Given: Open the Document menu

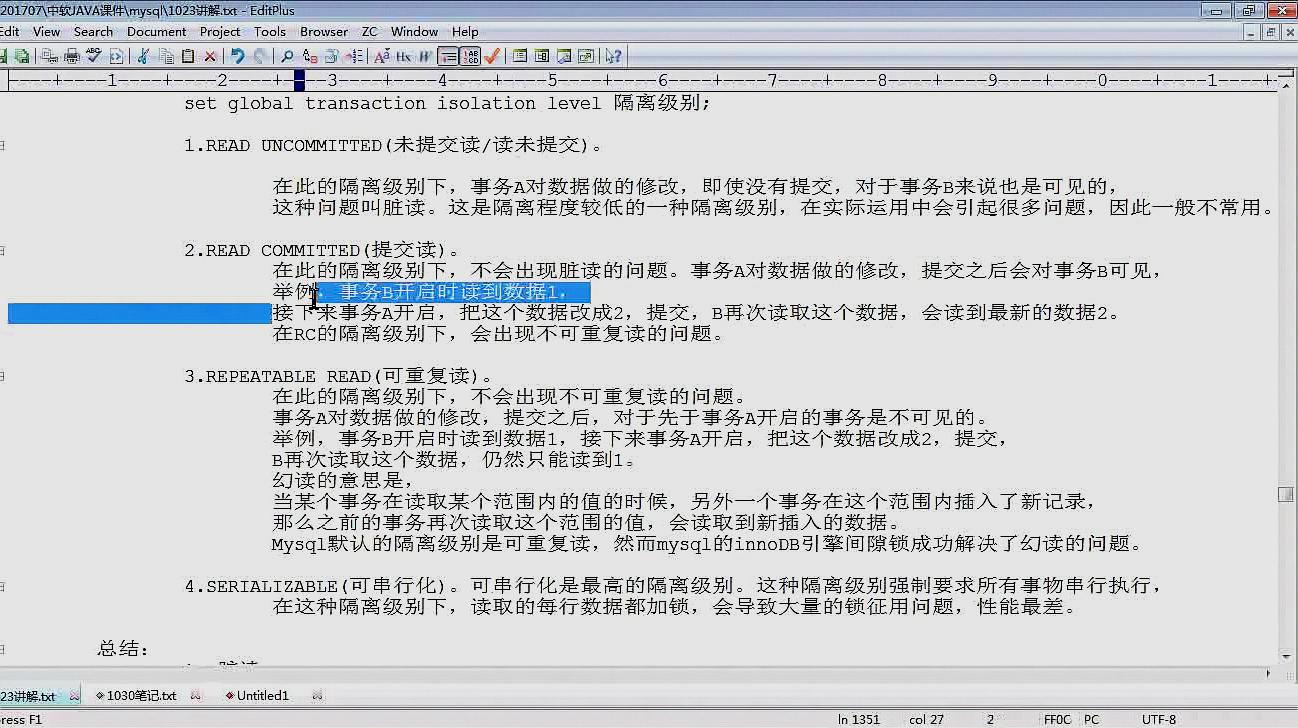Looking at the screenshot, I should (156, 31).
